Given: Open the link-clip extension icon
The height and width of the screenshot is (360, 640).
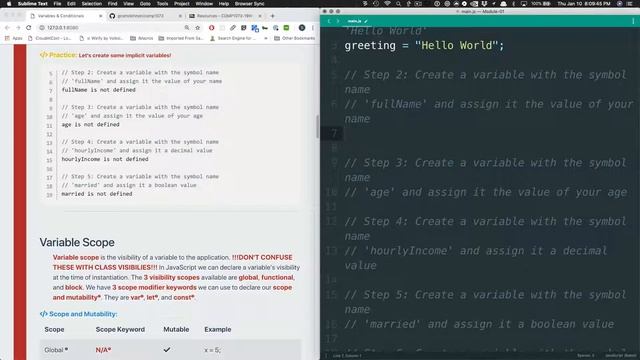Looking at the screenshot, I should (x=233, y=28).
